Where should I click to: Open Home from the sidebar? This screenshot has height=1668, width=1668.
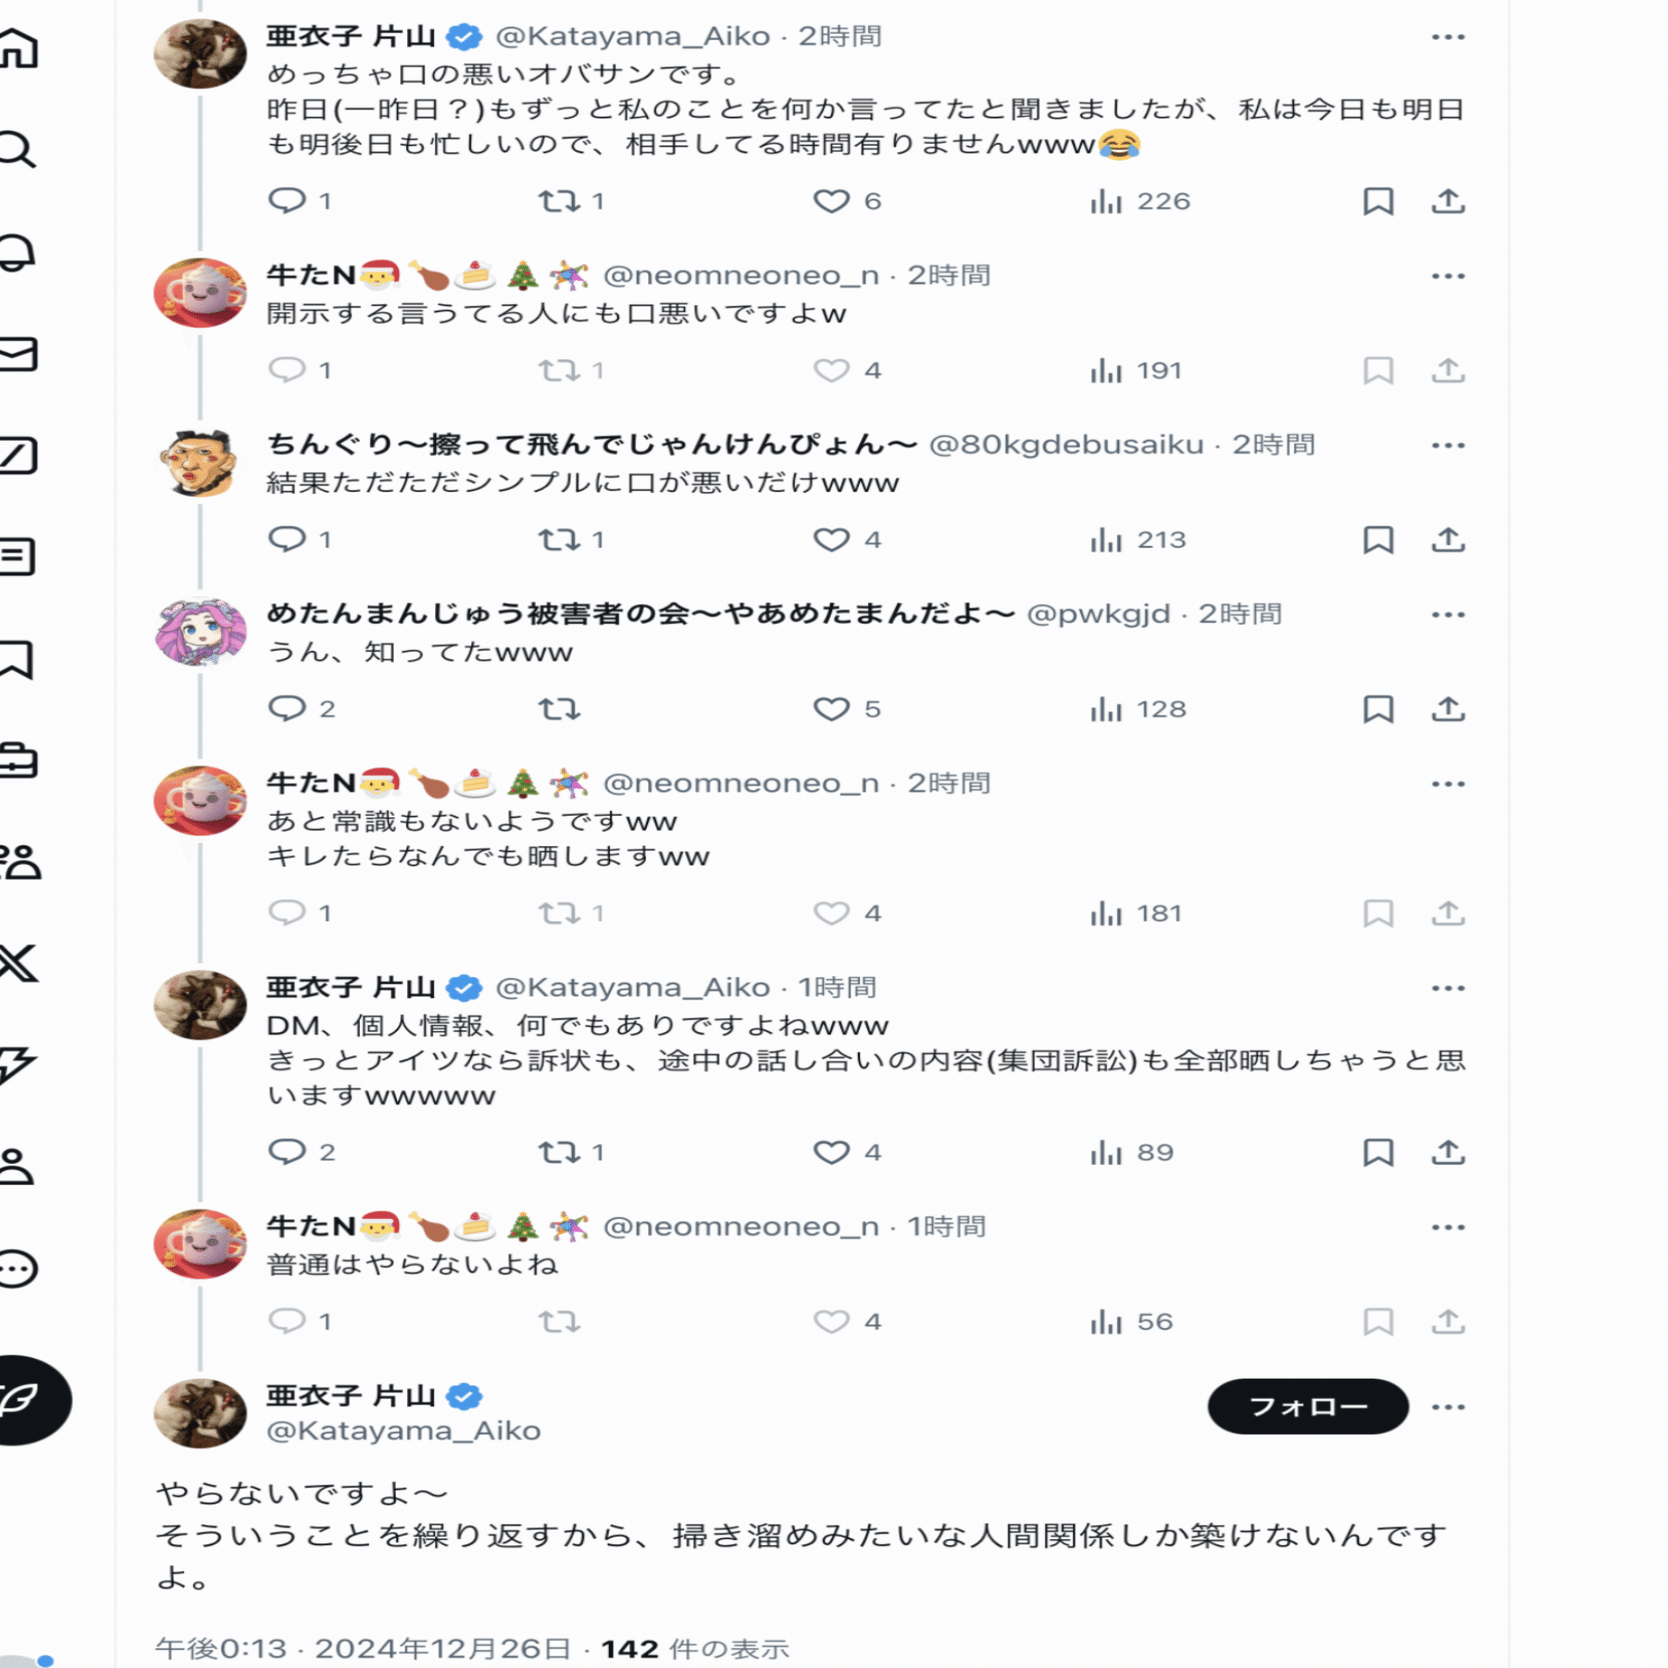pyautogui.click(x=18, y=48)
